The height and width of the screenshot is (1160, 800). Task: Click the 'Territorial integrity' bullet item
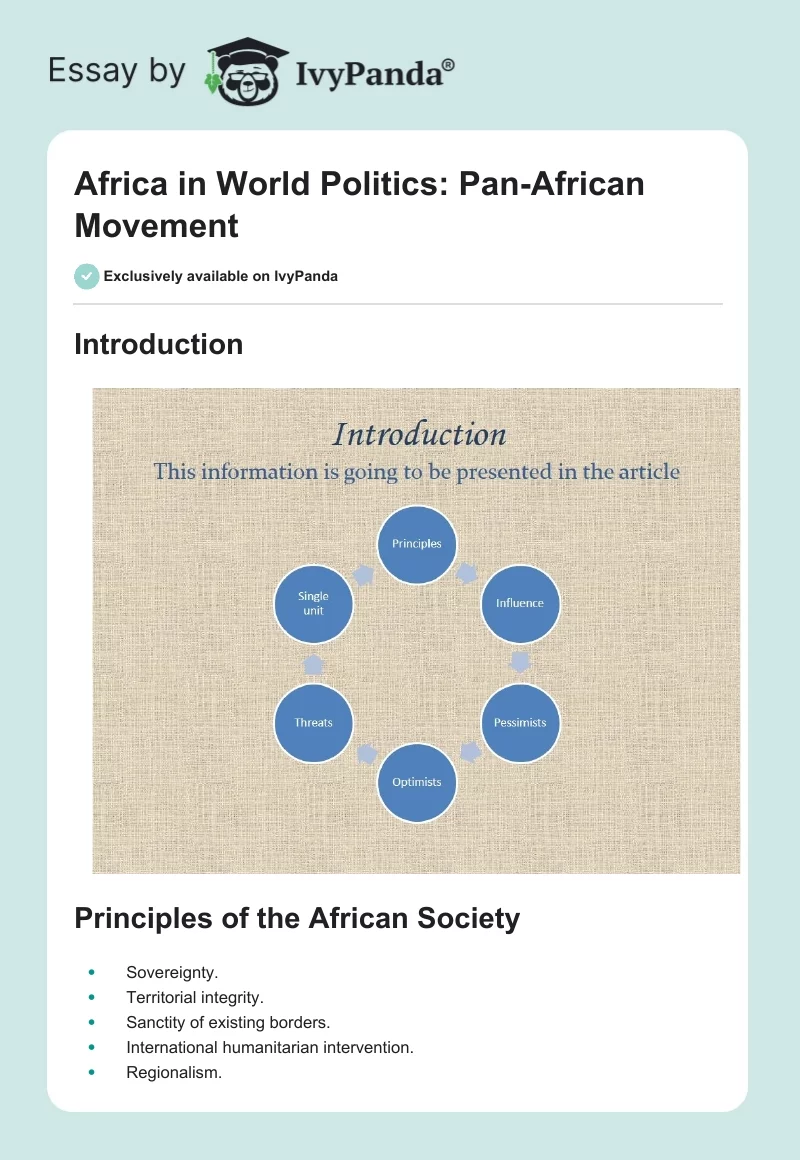[x=194, y=997]
